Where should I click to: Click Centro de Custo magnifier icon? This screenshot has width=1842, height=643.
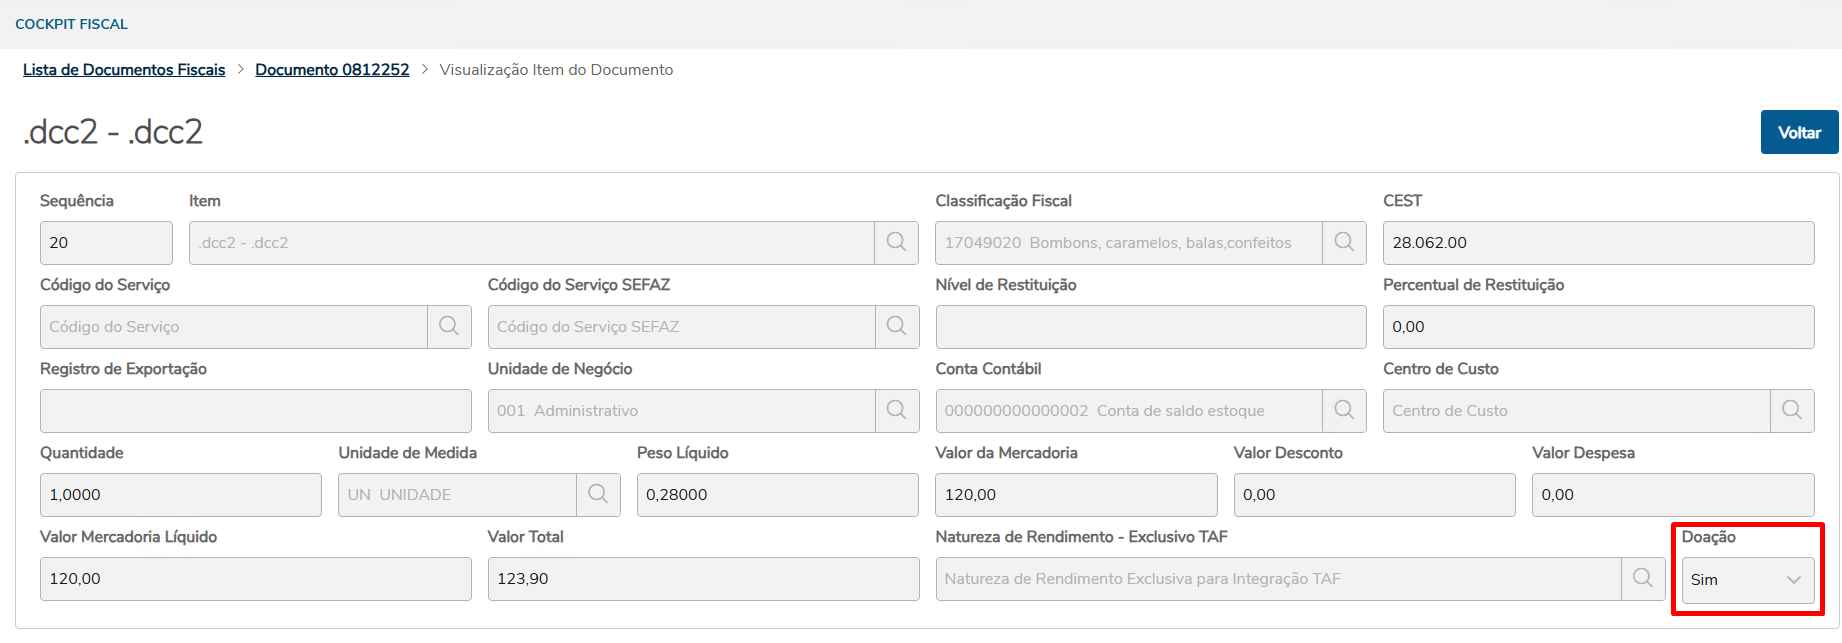pos(1792,411)
